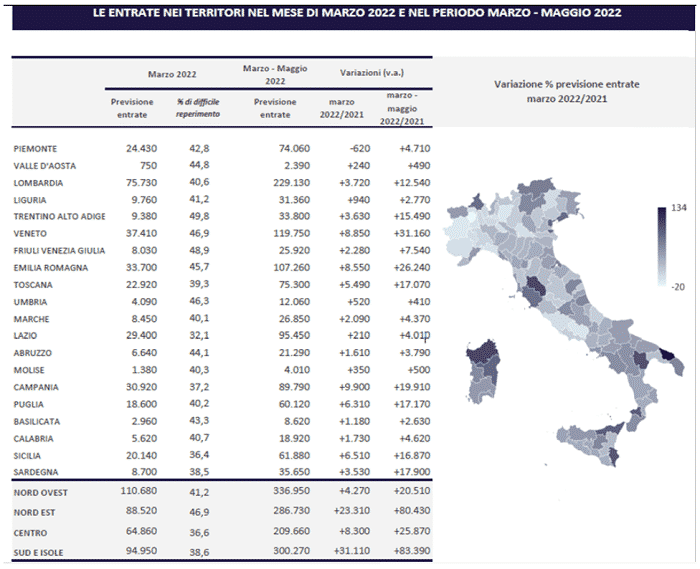
Task: Click Piemonte value 24.430
Action: point(142,148)
